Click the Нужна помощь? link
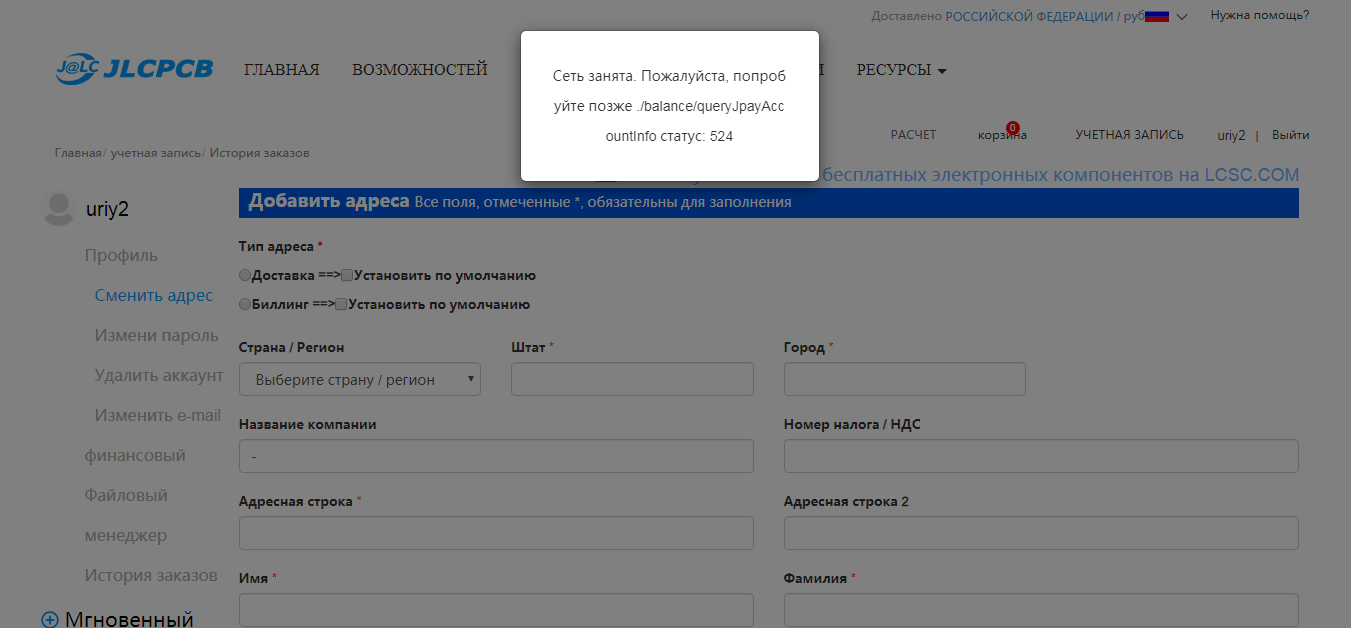1351x628 pixels. [1260, 15]
